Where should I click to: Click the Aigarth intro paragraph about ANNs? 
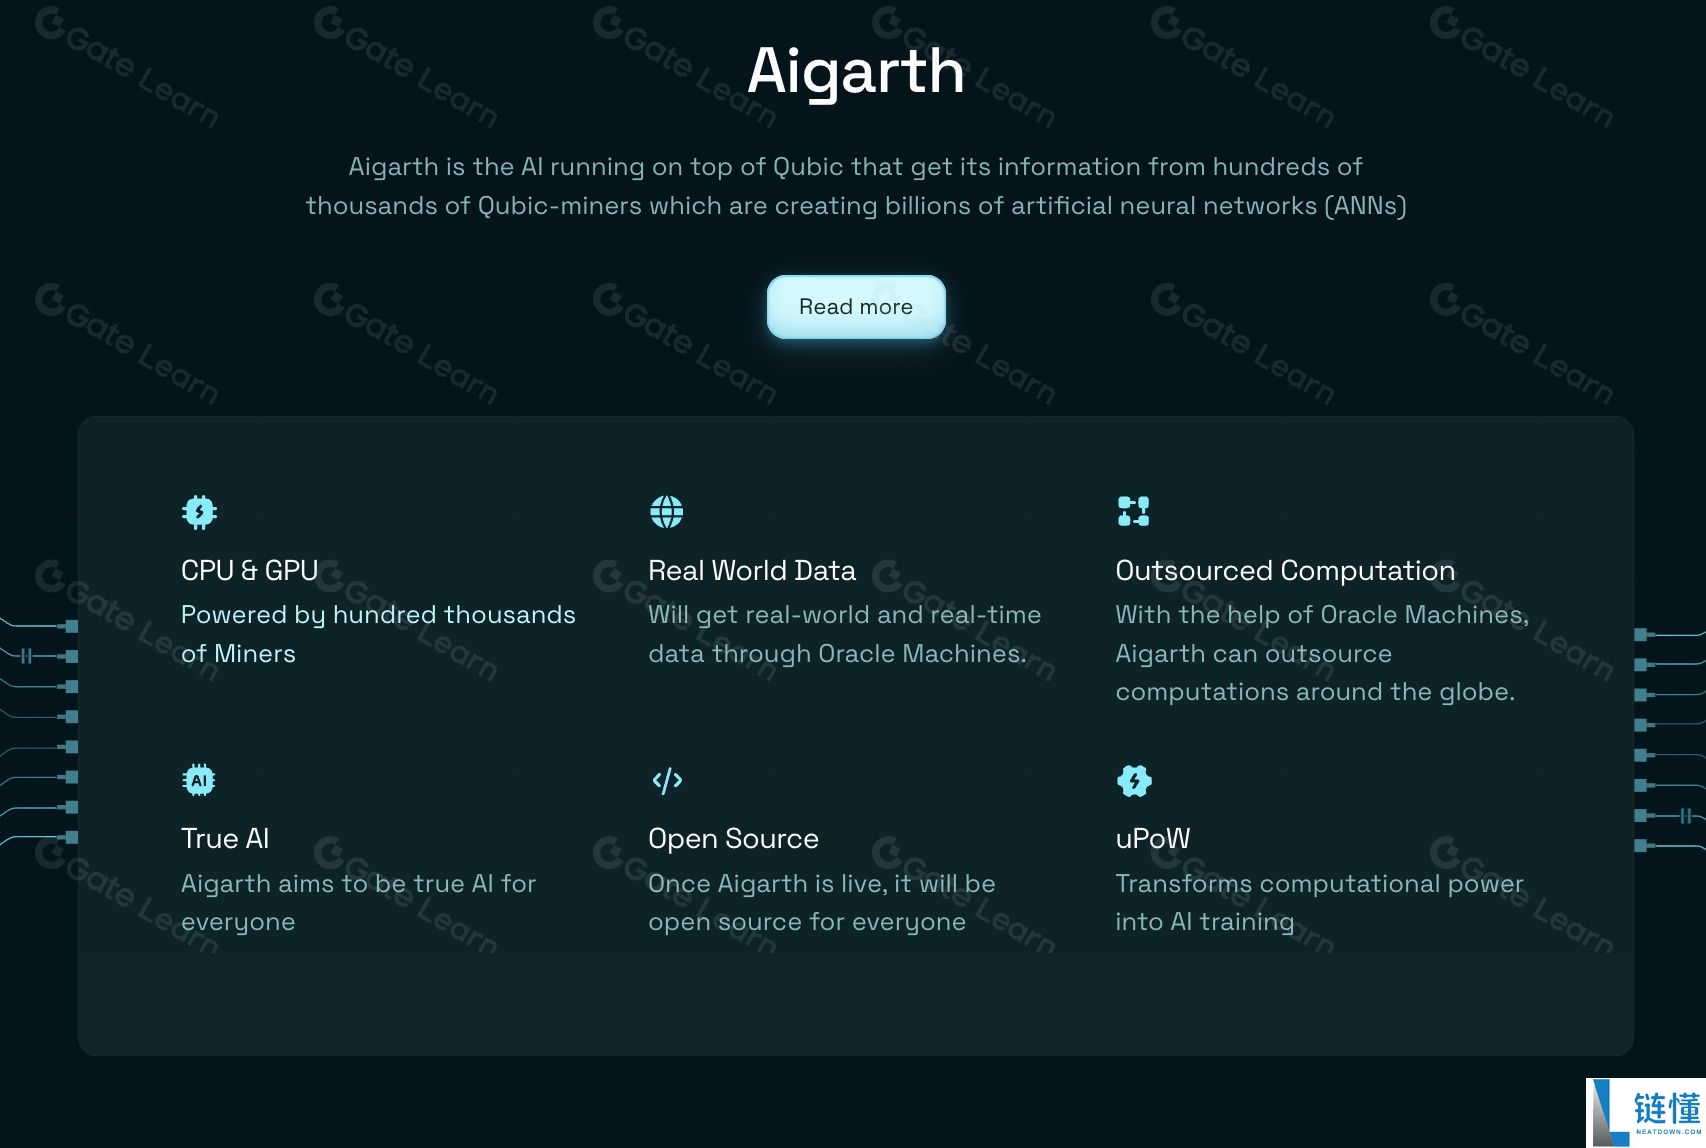[856, 186]
